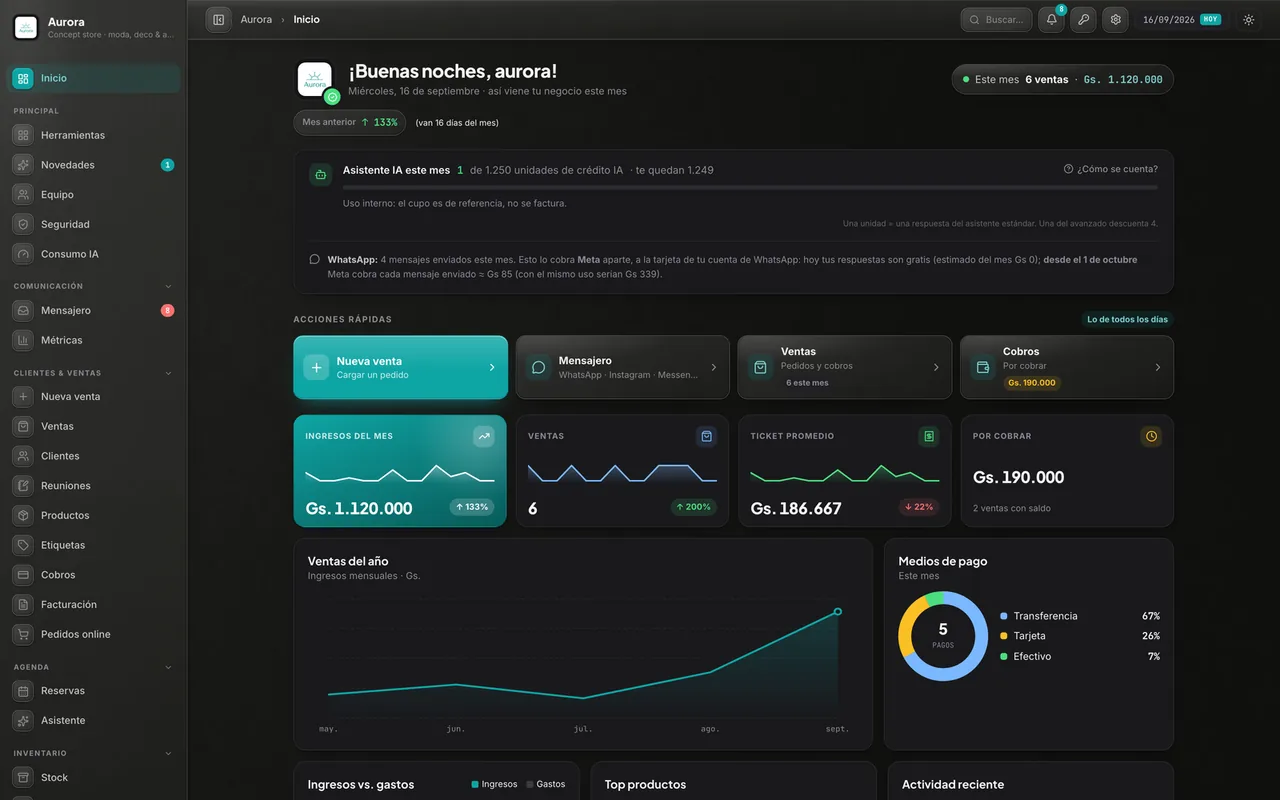This screenshot has width=1280, height=800.
Task: Toggle the sidebar collapse icon
Action: click(x=218, y=20)
